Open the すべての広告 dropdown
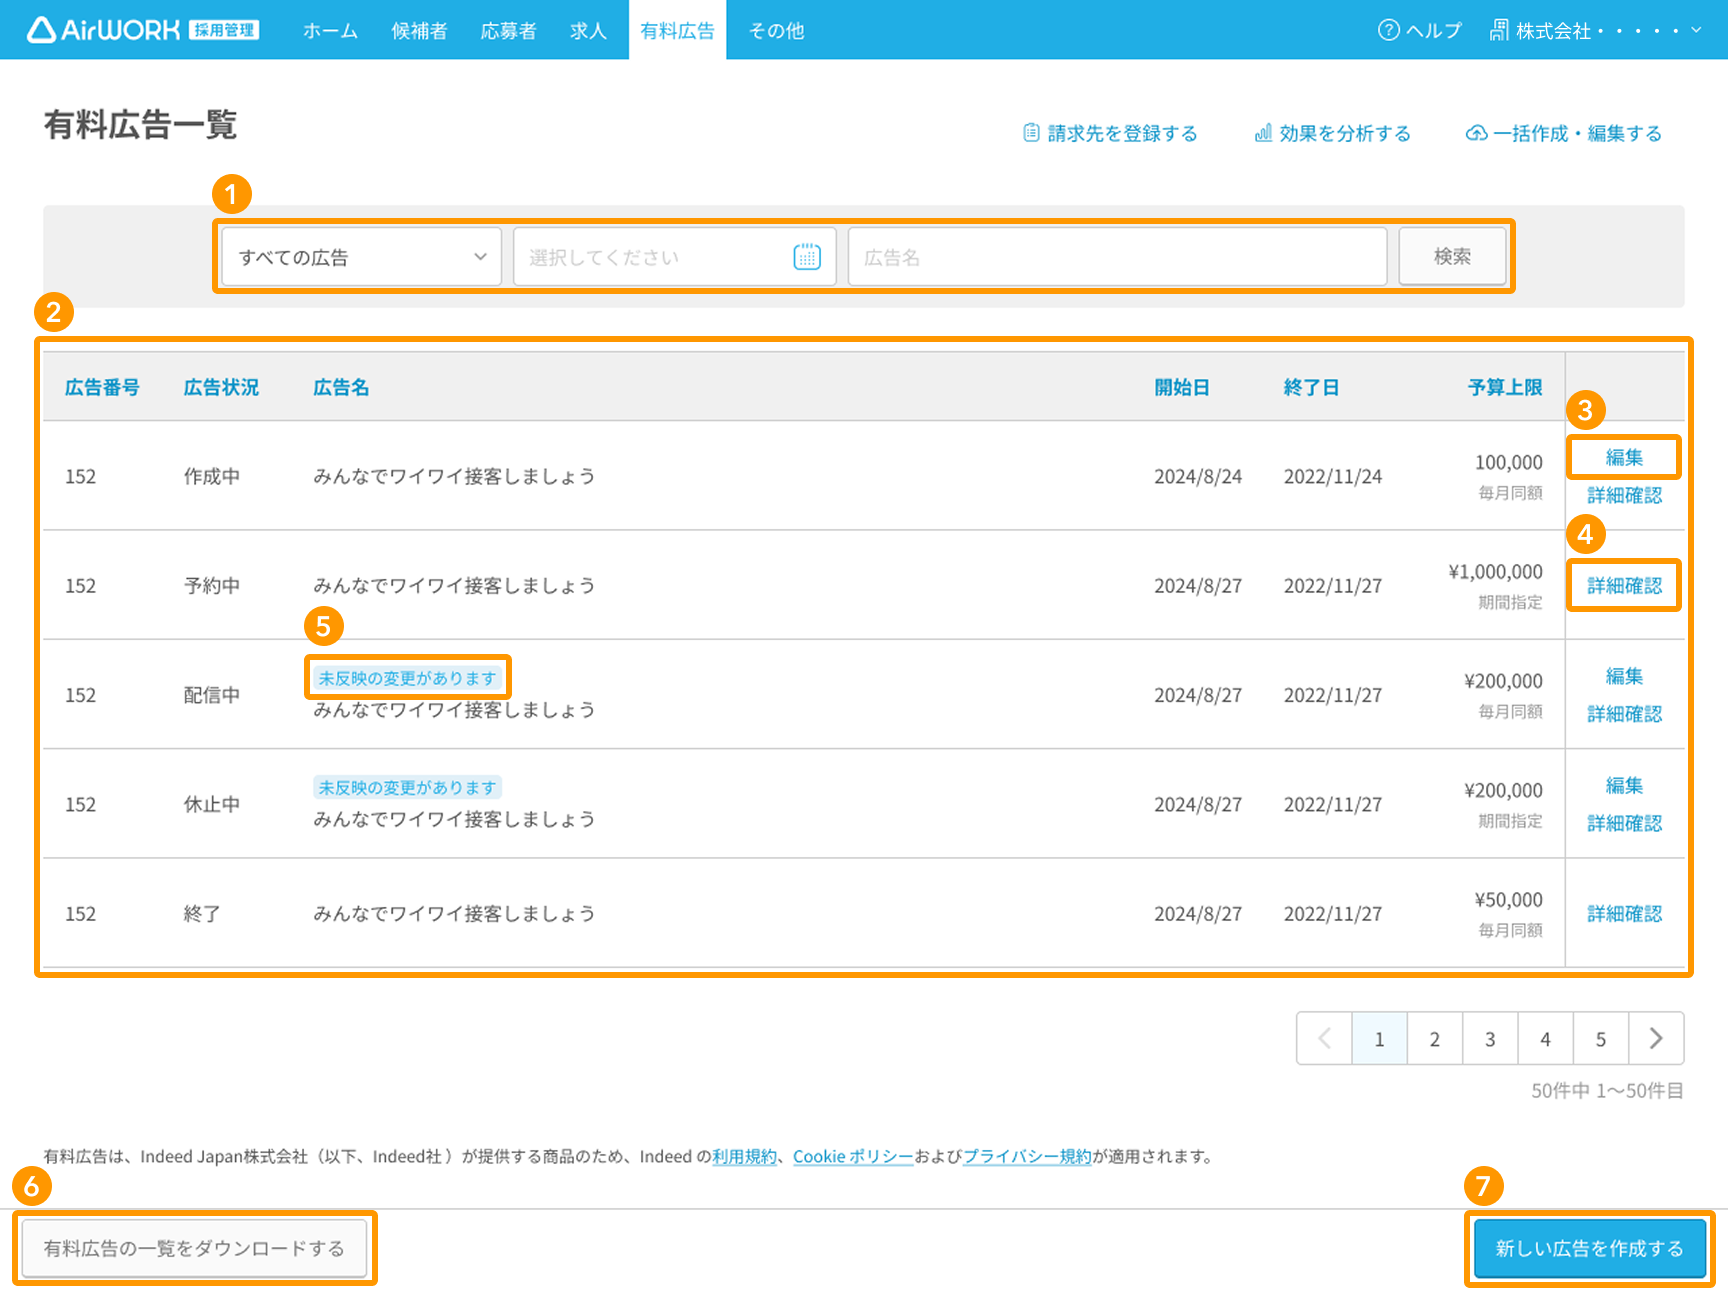The width and height of the screenshot is (1728, 1304). coord(361,257)
